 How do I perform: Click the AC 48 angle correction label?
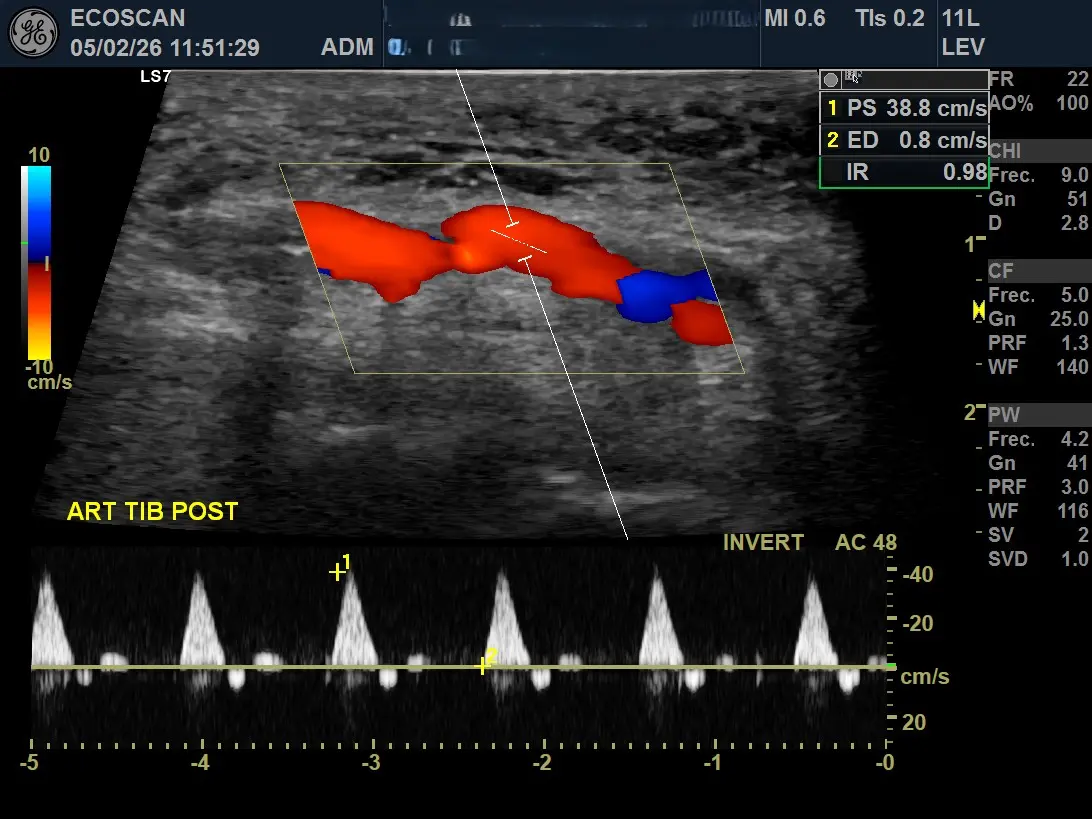866,543
